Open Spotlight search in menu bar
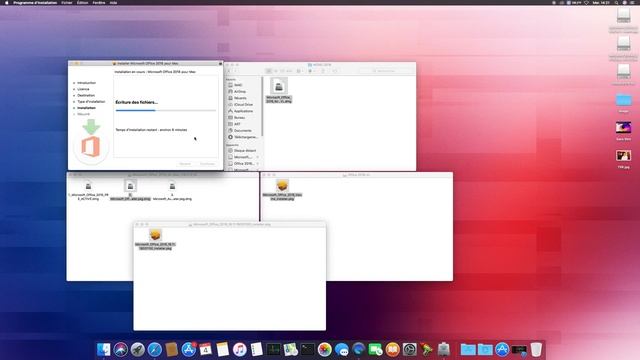 (616, 2)
